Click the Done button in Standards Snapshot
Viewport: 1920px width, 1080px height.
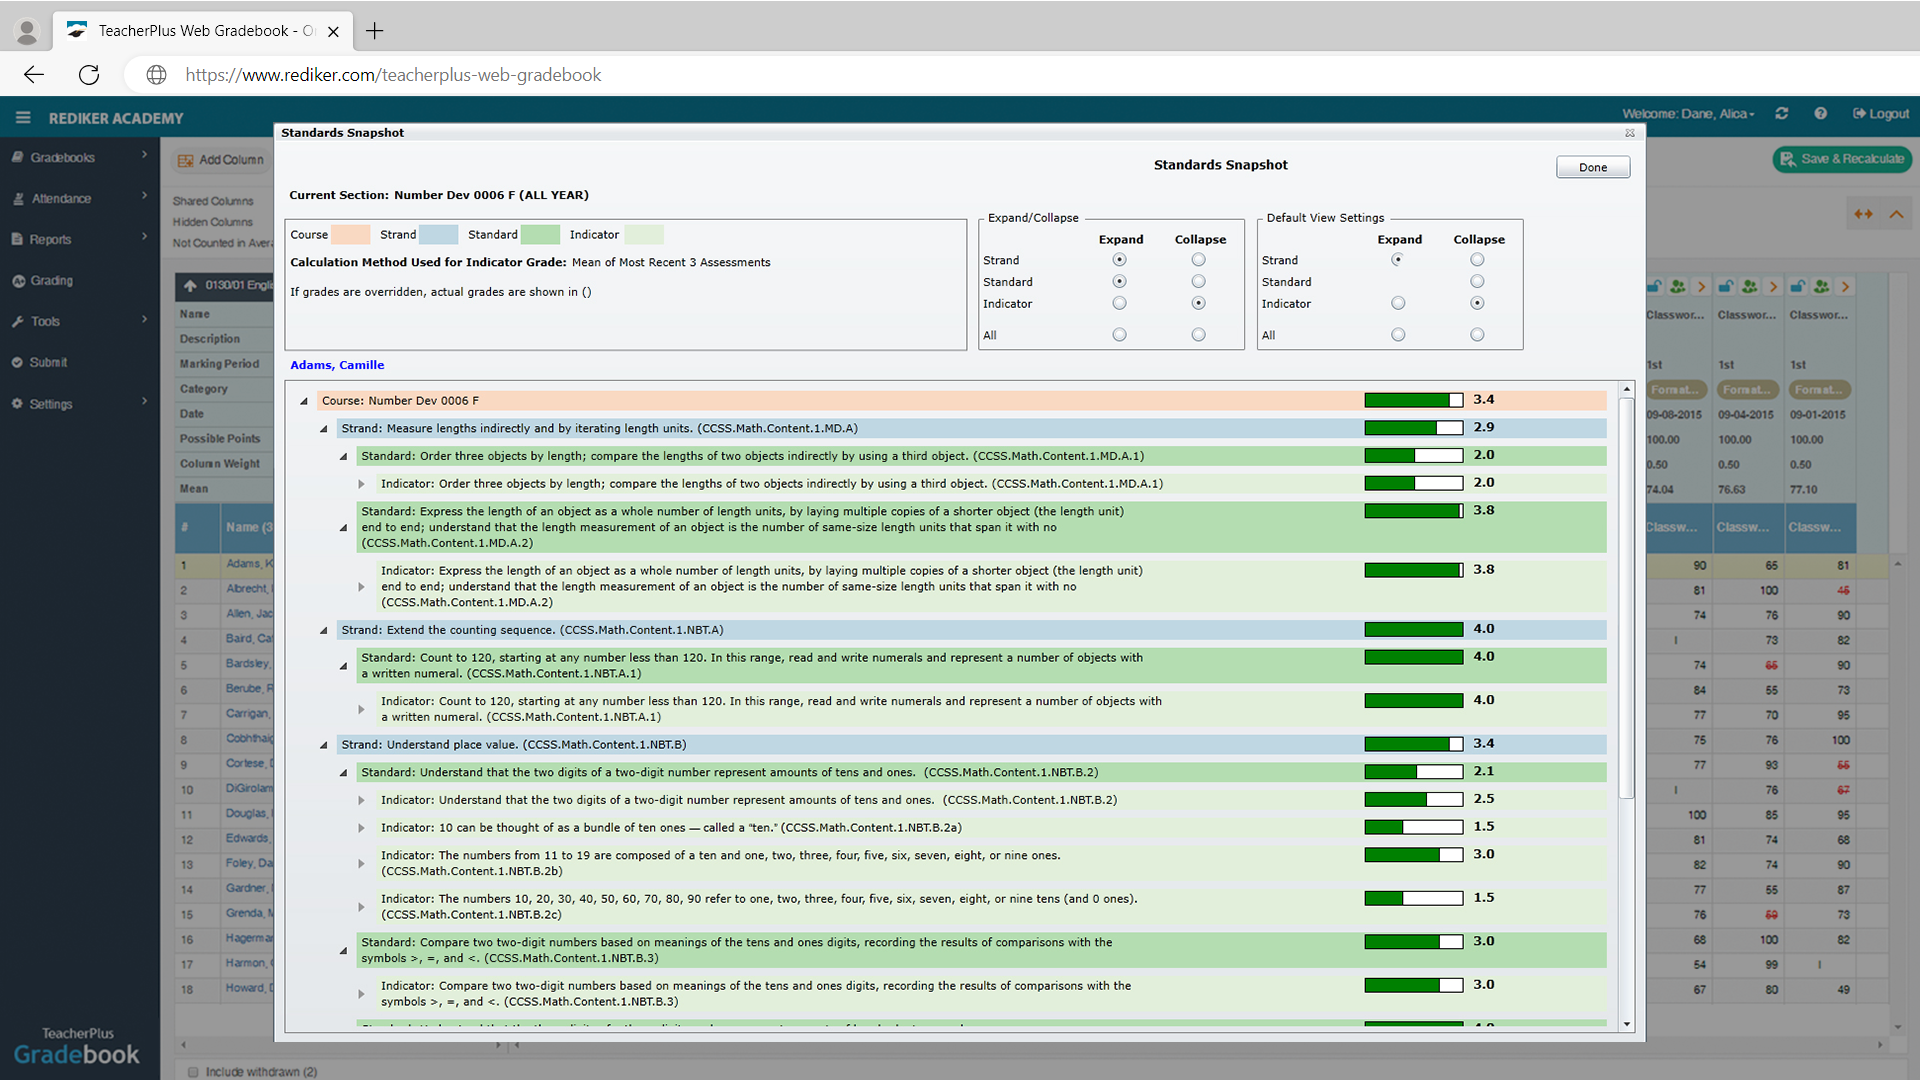click(x=1592, y=166)
